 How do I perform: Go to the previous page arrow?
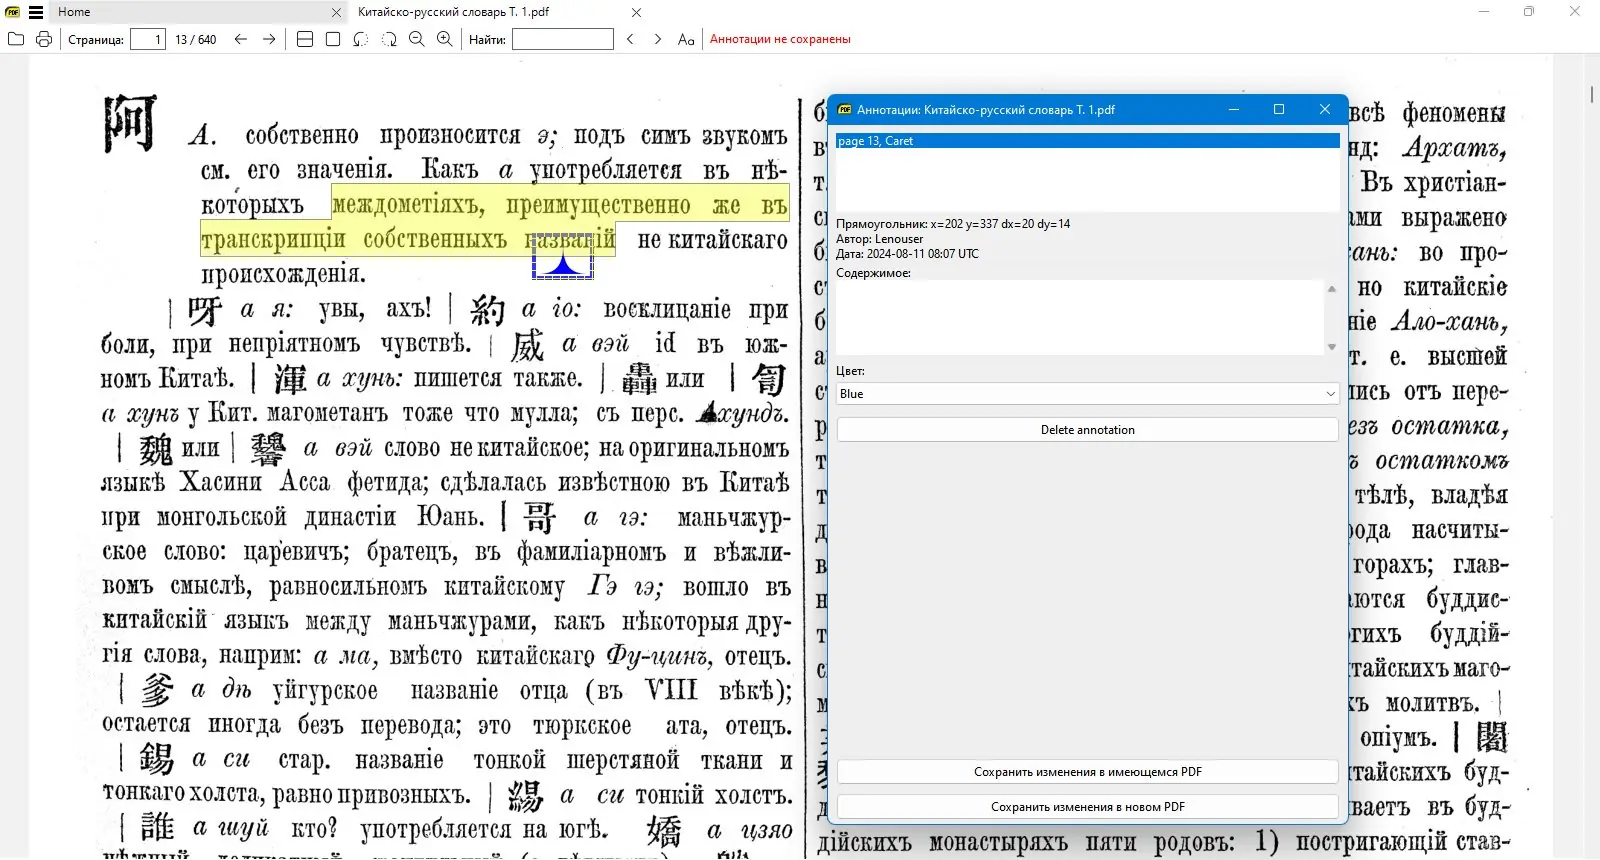point(241,39)
